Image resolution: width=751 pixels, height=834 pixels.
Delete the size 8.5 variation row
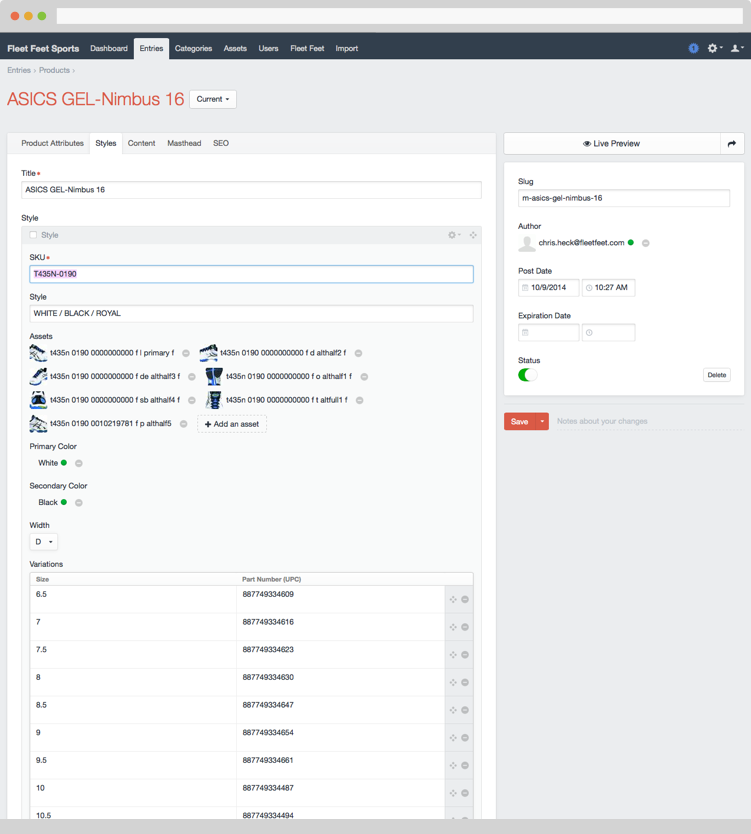point(465,710)
